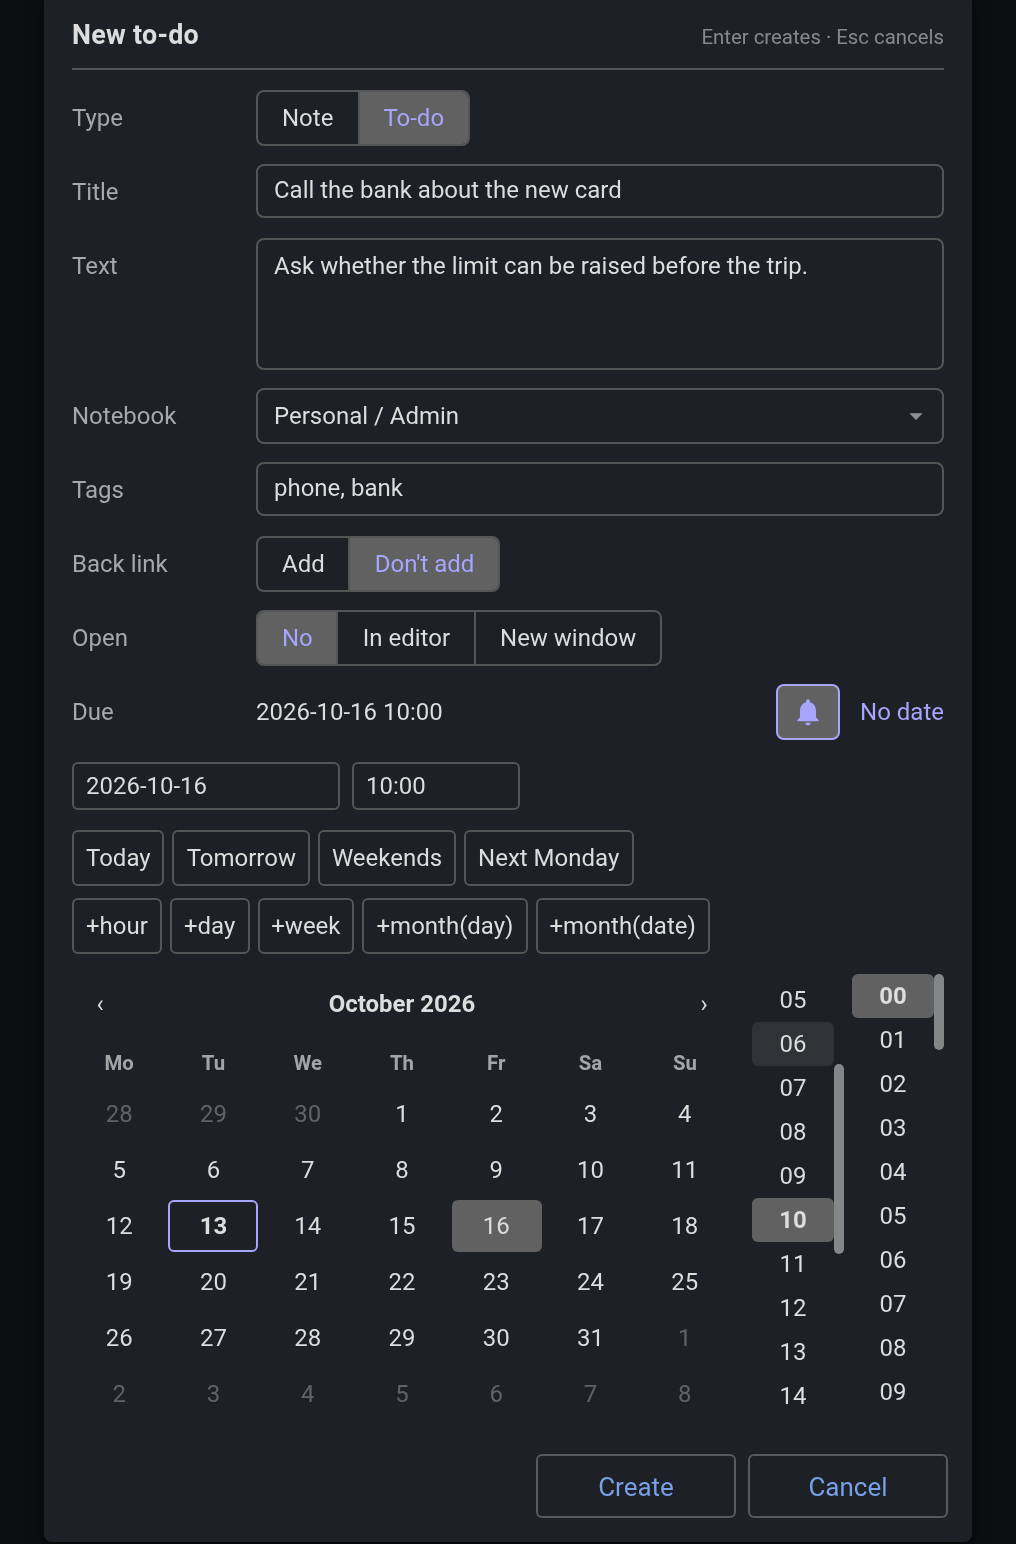Click the Create button
The width and height of the screenshot is (1016, 1544).
636,1487
